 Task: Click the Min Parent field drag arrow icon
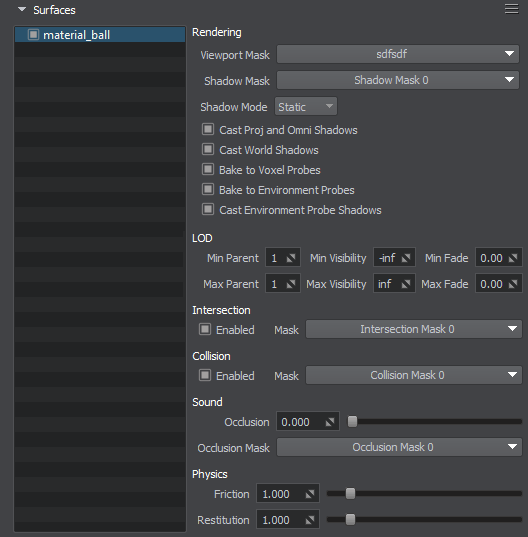291,258
